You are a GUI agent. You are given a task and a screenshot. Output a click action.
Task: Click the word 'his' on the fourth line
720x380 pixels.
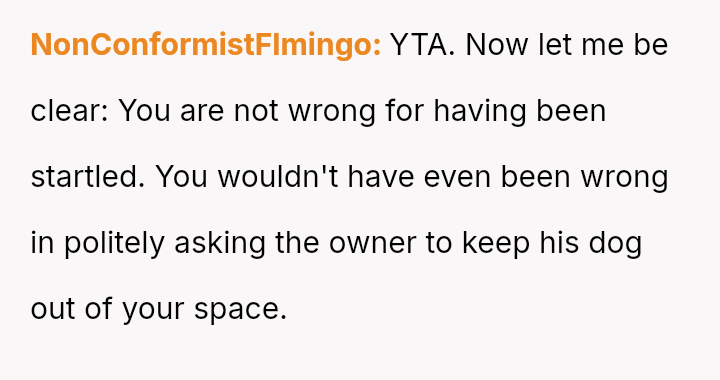click(x=559, y=243)
